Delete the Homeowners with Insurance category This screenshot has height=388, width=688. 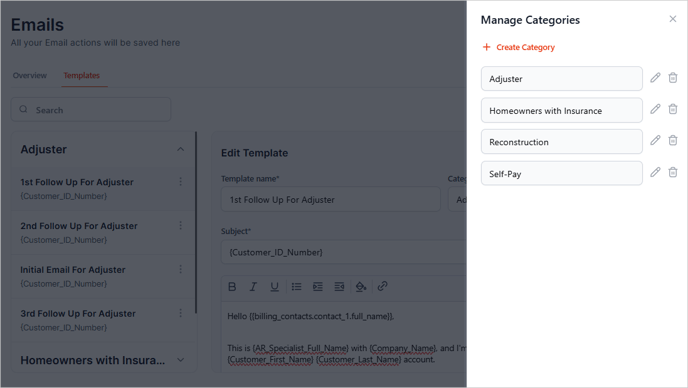pos(673,109)
